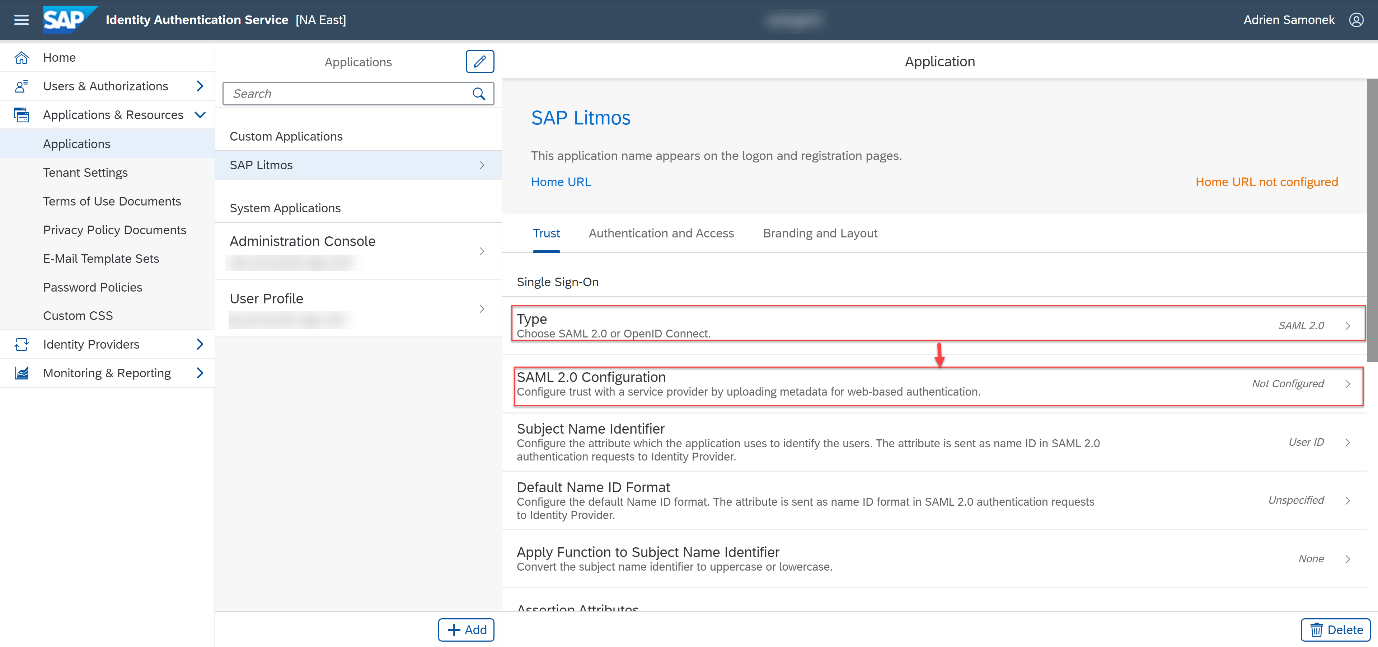The image size is (1378, 647).
Task: Click the Home house icon
Action: point(21,58)
